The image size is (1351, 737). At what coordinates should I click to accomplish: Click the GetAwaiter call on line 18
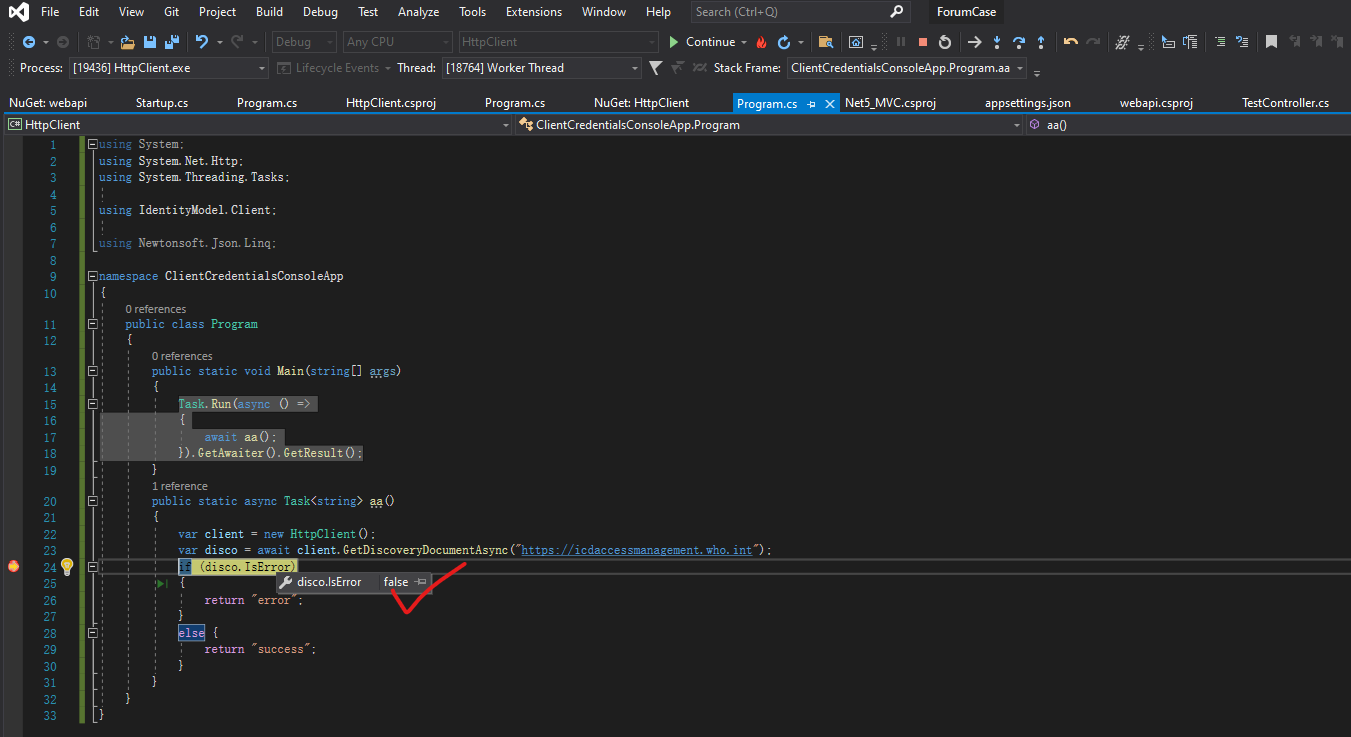[x=231, y=453]
